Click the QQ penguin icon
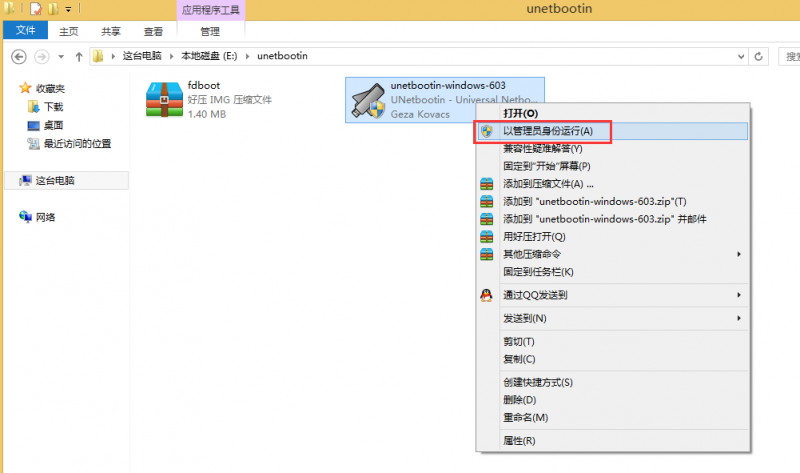800x473 pixels. [x=486, y=295]
